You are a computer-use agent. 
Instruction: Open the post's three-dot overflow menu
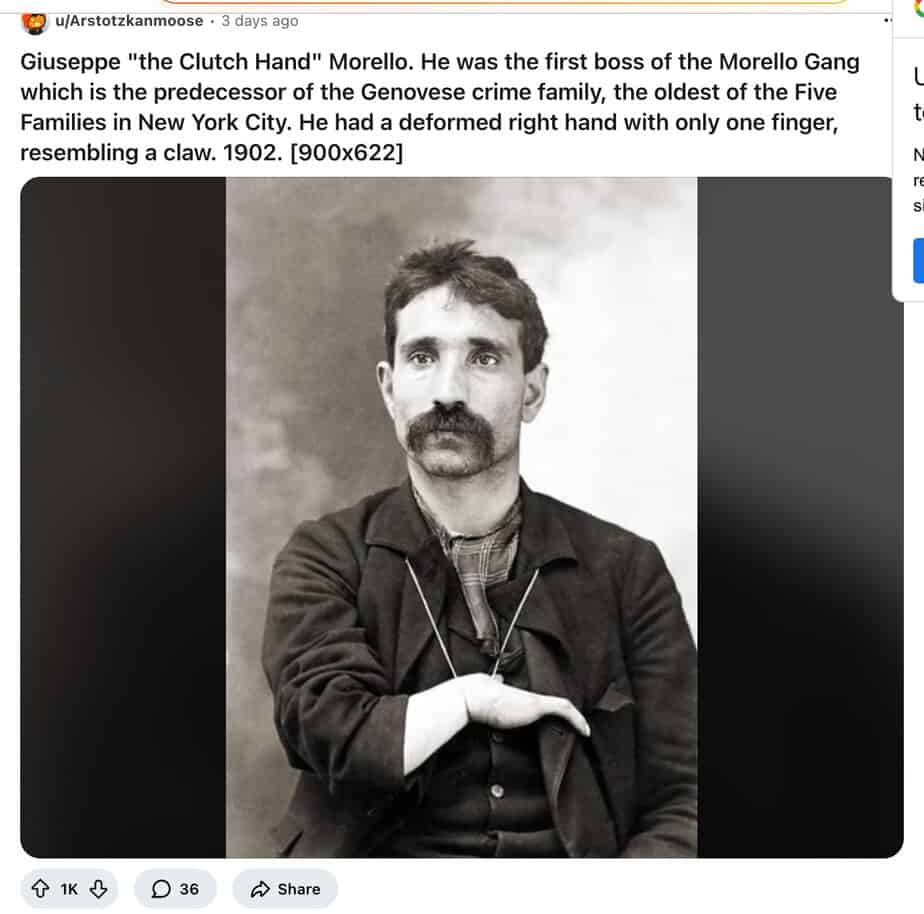887,21
